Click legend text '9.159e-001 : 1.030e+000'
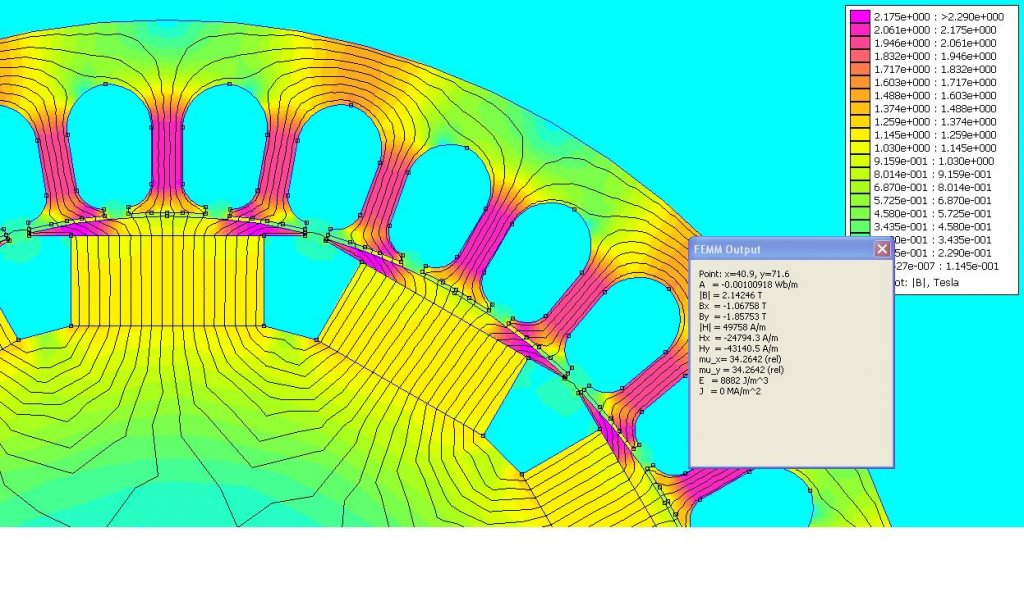This screenshot has width=1024, height=610. tap(934, 161)
